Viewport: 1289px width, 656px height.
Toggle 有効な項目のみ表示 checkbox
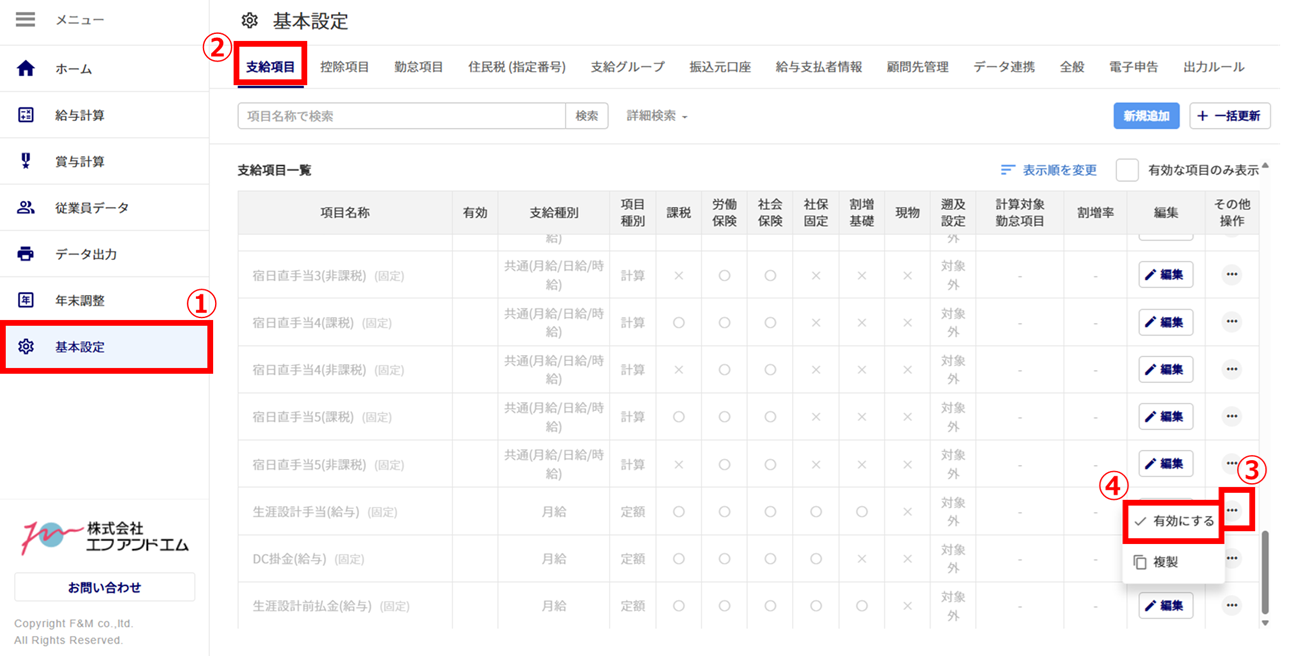click(x=1127, y=170)
